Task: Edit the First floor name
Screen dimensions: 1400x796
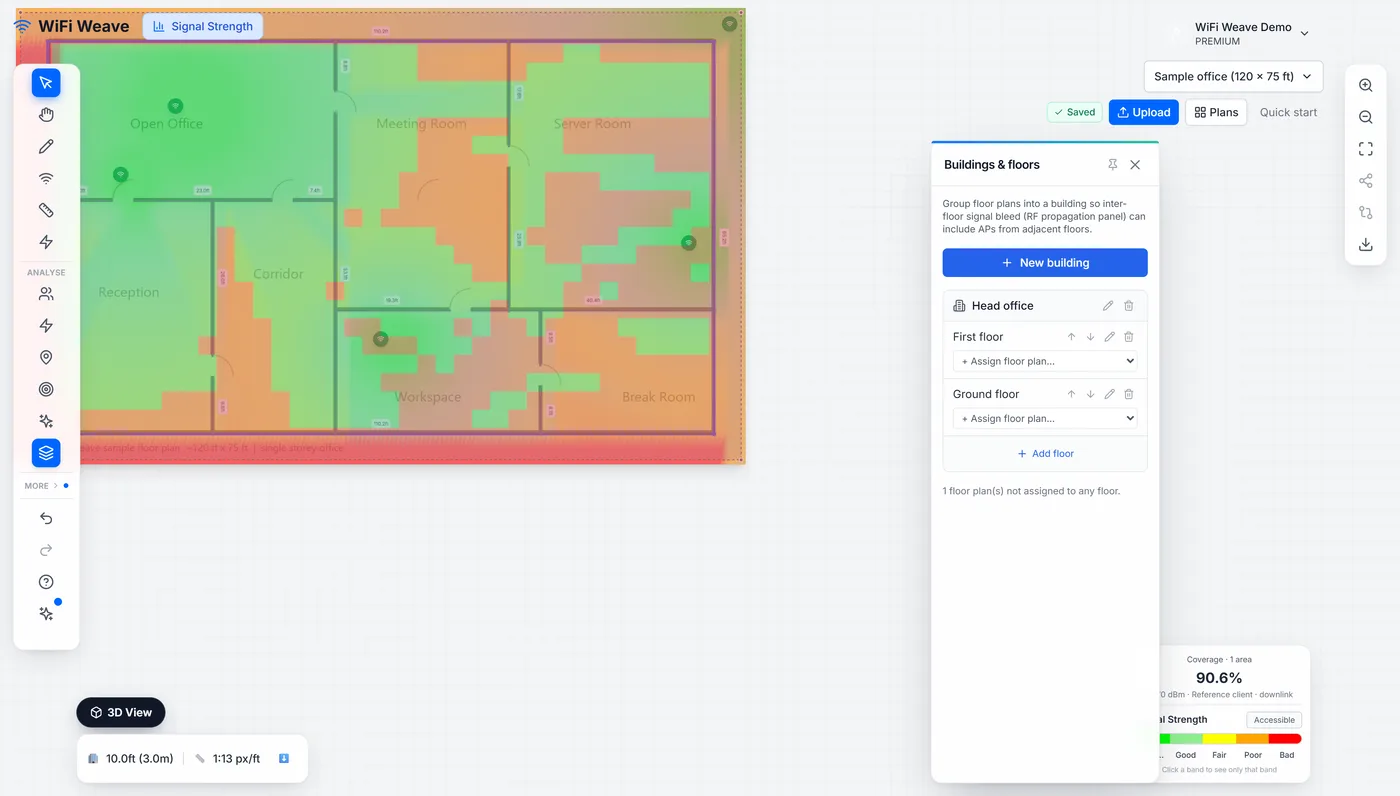Action: pos(1110,337)
